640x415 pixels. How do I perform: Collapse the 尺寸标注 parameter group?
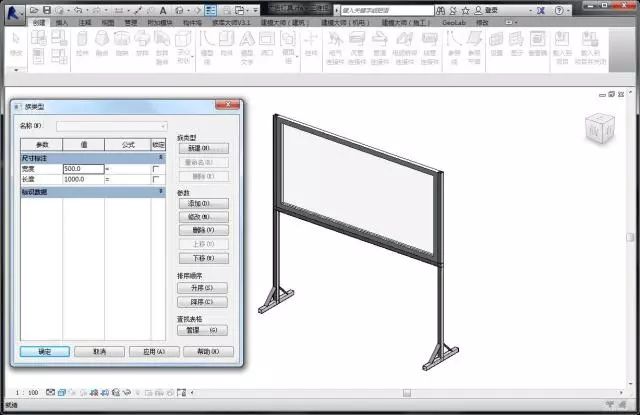161,158
